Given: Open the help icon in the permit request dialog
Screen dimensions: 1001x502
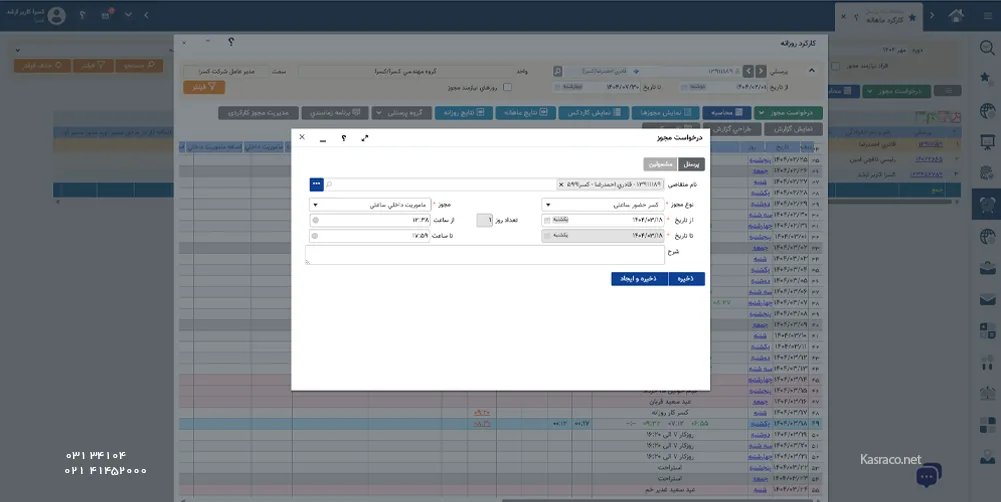Looking at the screenshot, I should pyautogui.click(x=343, y=138).
